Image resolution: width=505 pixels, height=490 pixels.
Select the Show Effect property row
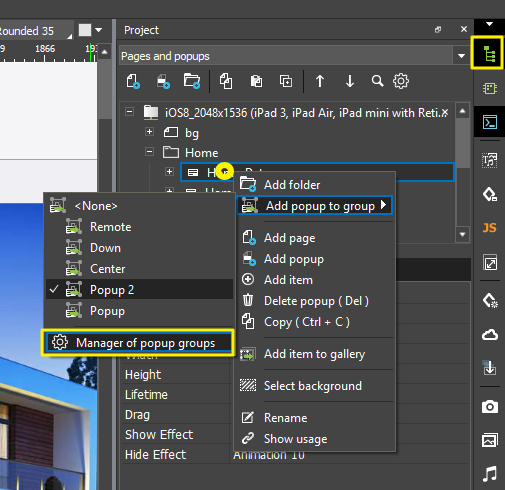177,435
